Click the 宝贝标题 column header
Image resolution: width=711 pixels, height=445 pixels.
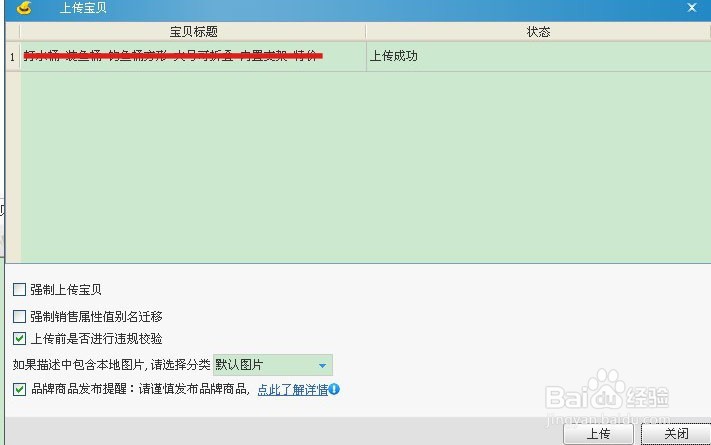[x=193, y=32]
